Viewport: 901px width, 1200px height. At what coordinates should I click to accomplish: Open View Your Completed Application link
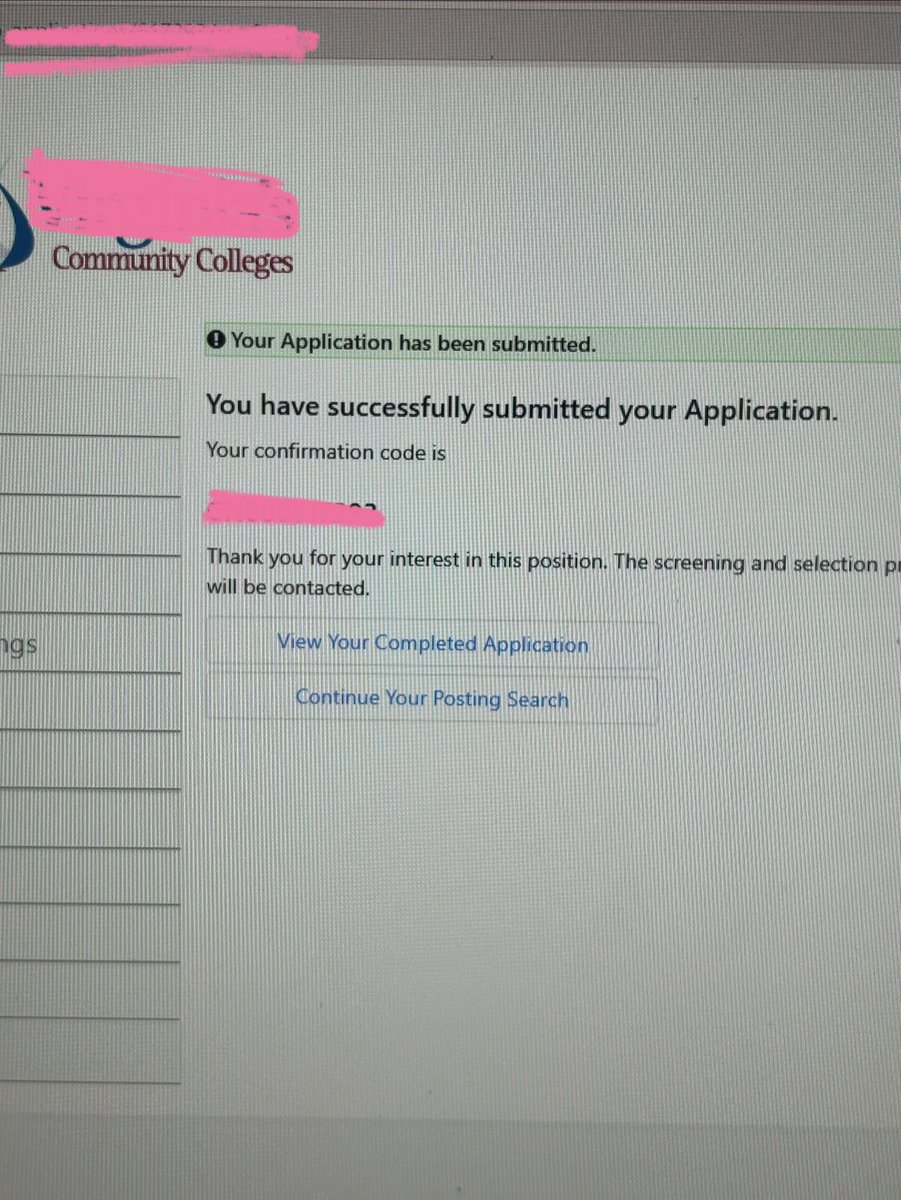[x=432, y=643]
